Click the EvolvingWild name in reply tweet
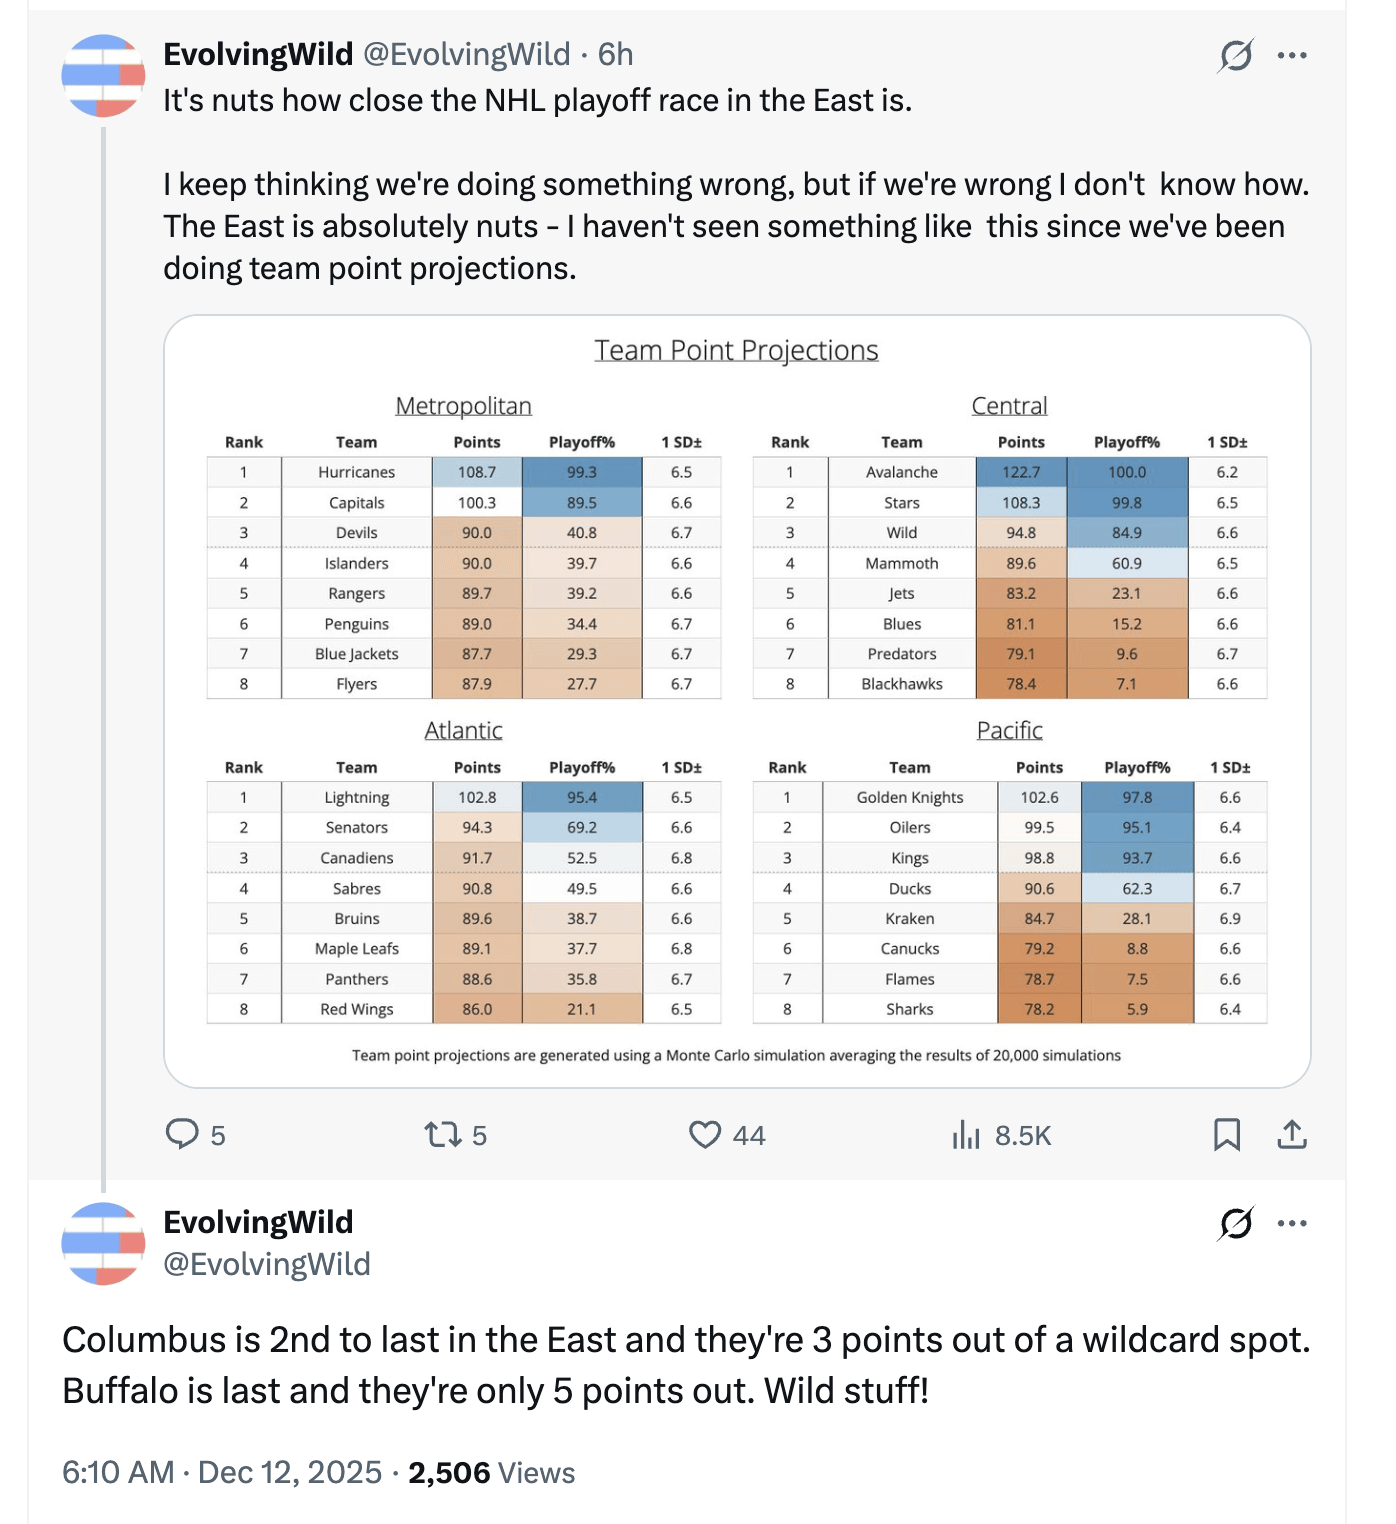This screenshot has width=1396, height=1524. pos(258,1222)
